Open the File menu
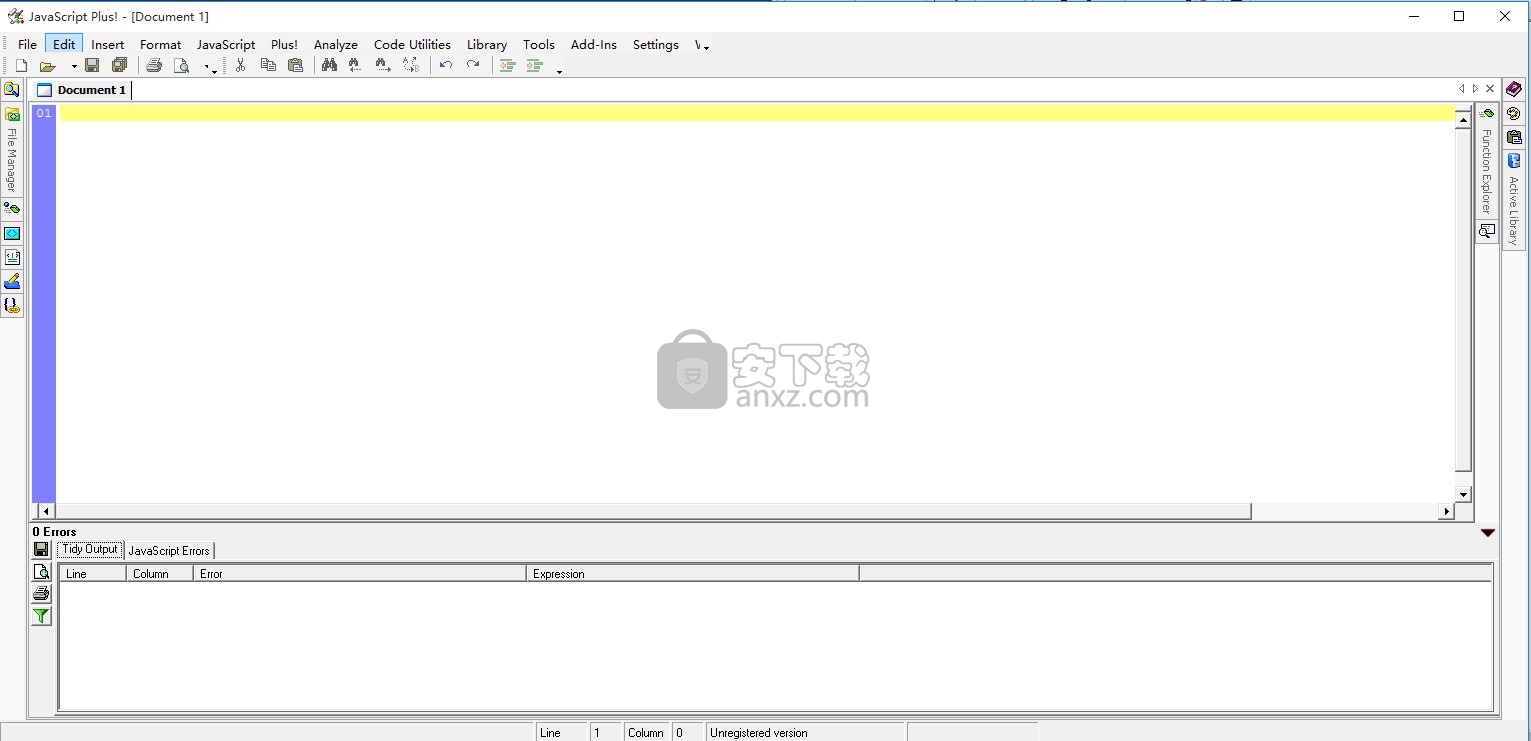The image size is (1531, 741). click(27, 44)
